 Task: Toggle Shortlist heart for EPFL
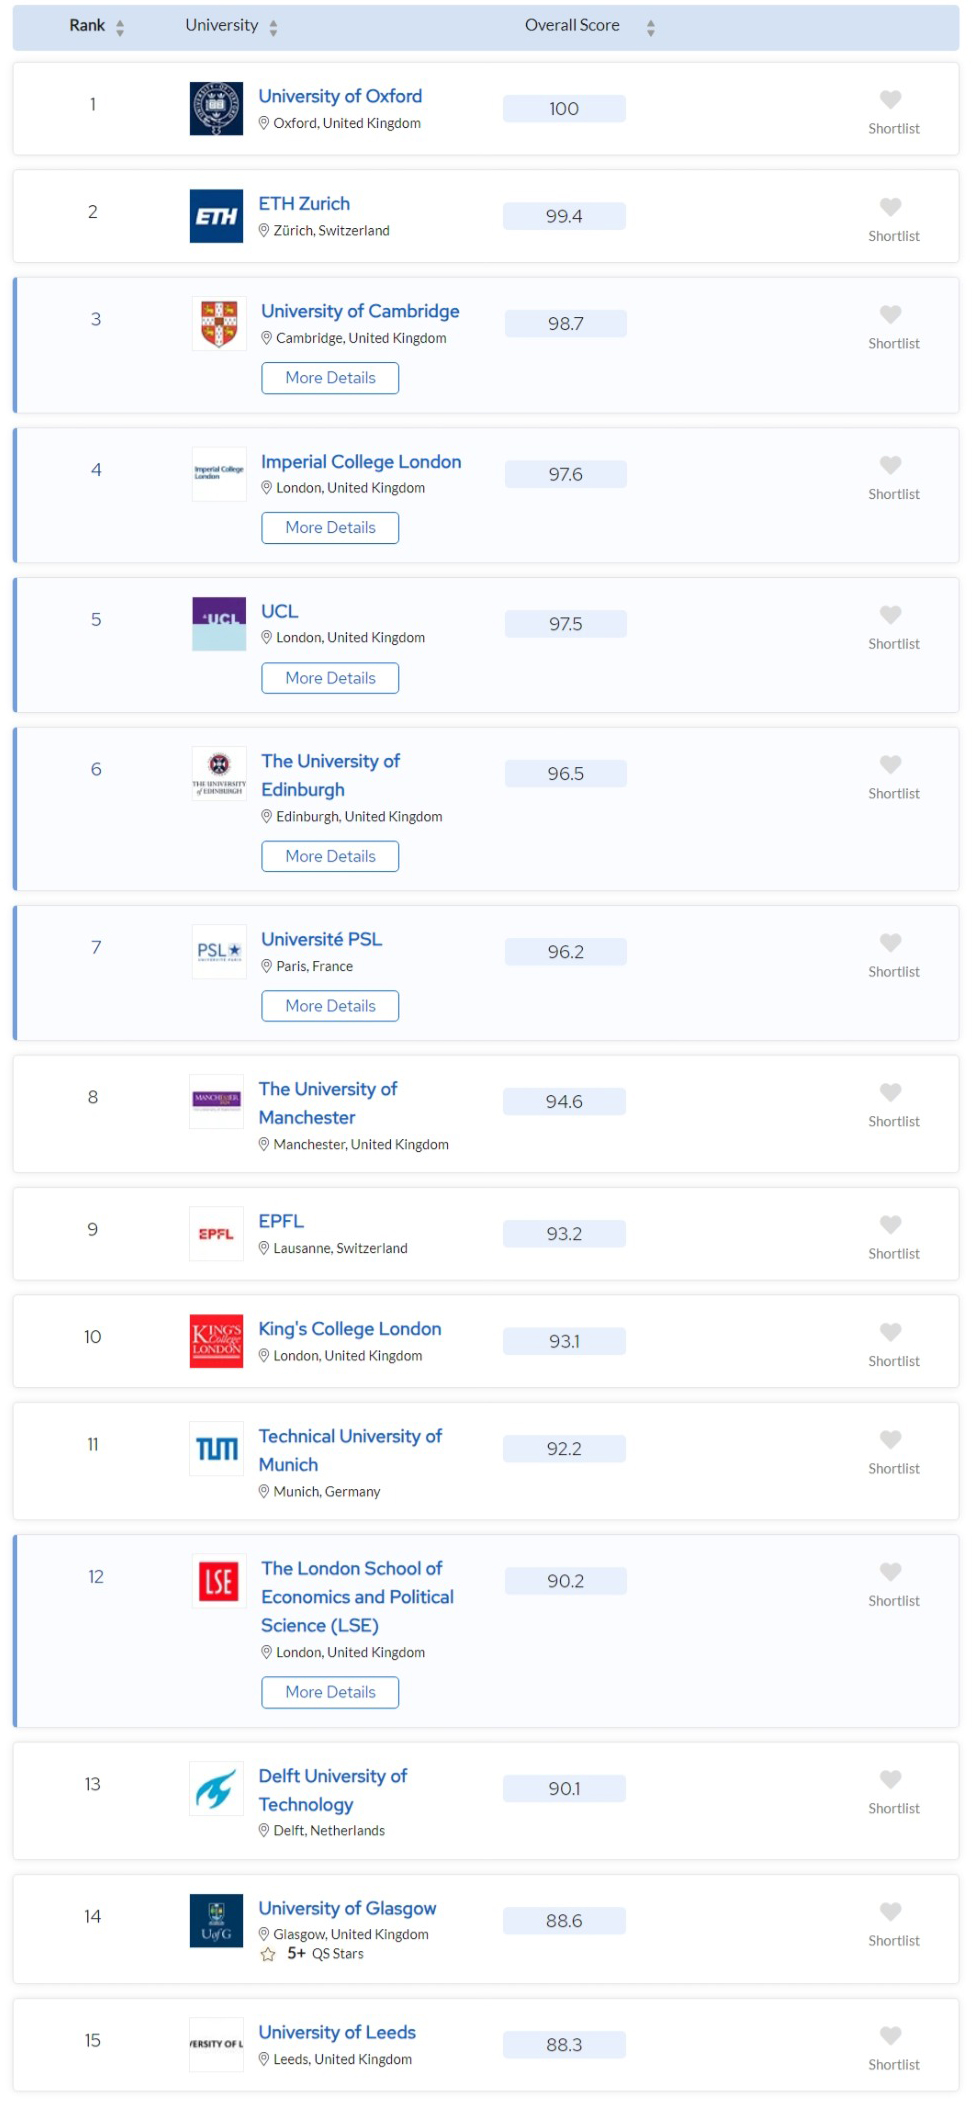890,1225
